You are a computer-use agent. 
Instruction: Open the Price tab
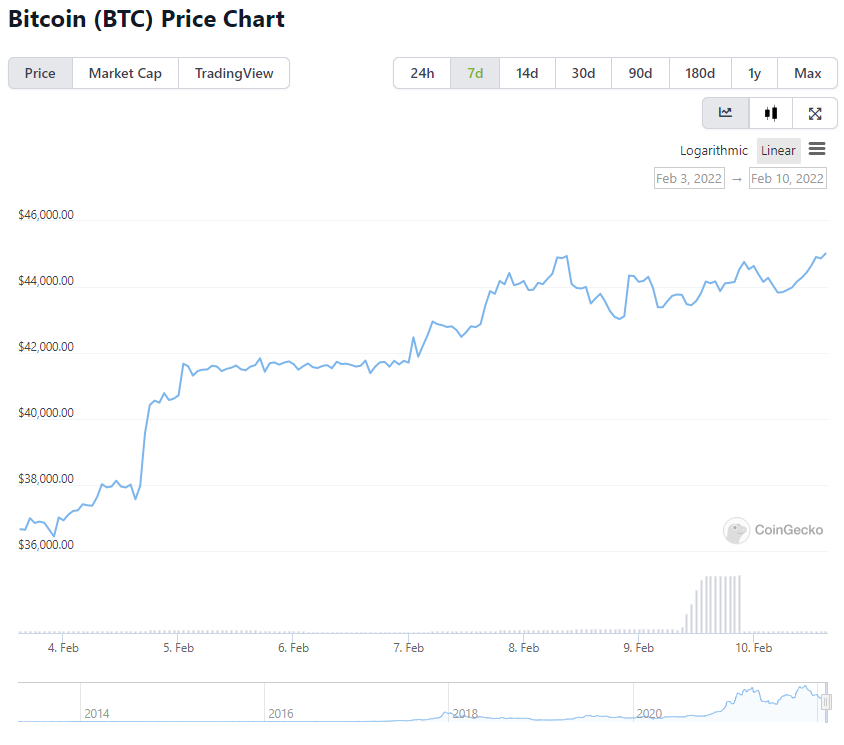point(40,73)
